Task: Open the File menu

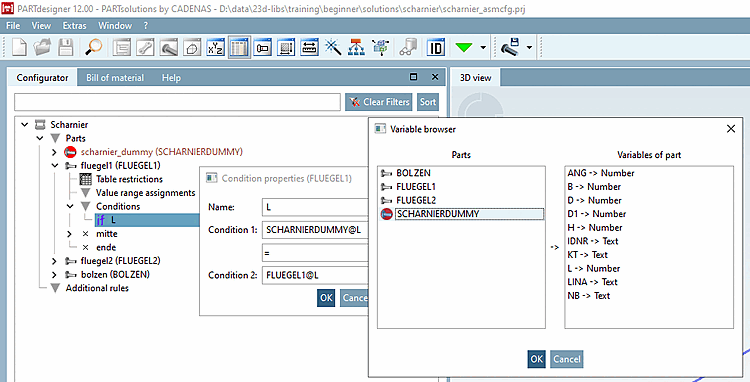Action: pyautogui.click(x=13, y=26)
